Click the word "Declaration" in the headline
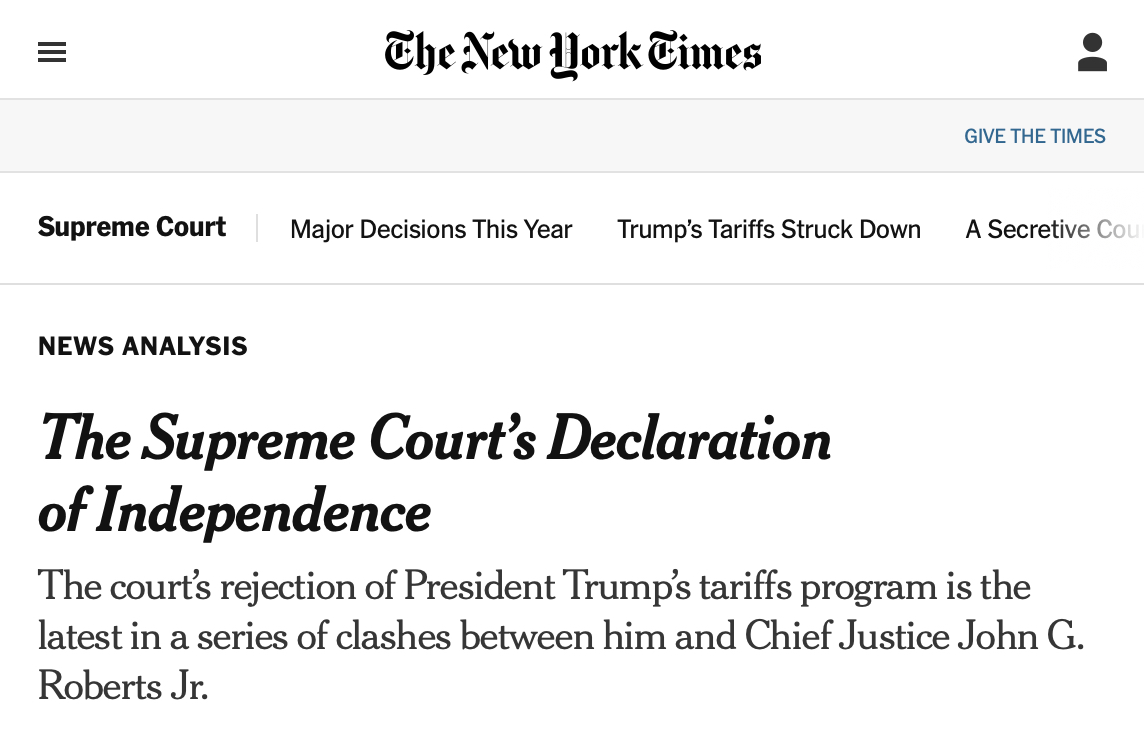The width and height of the screenshot is (1144, 746). tap(689, 440)
